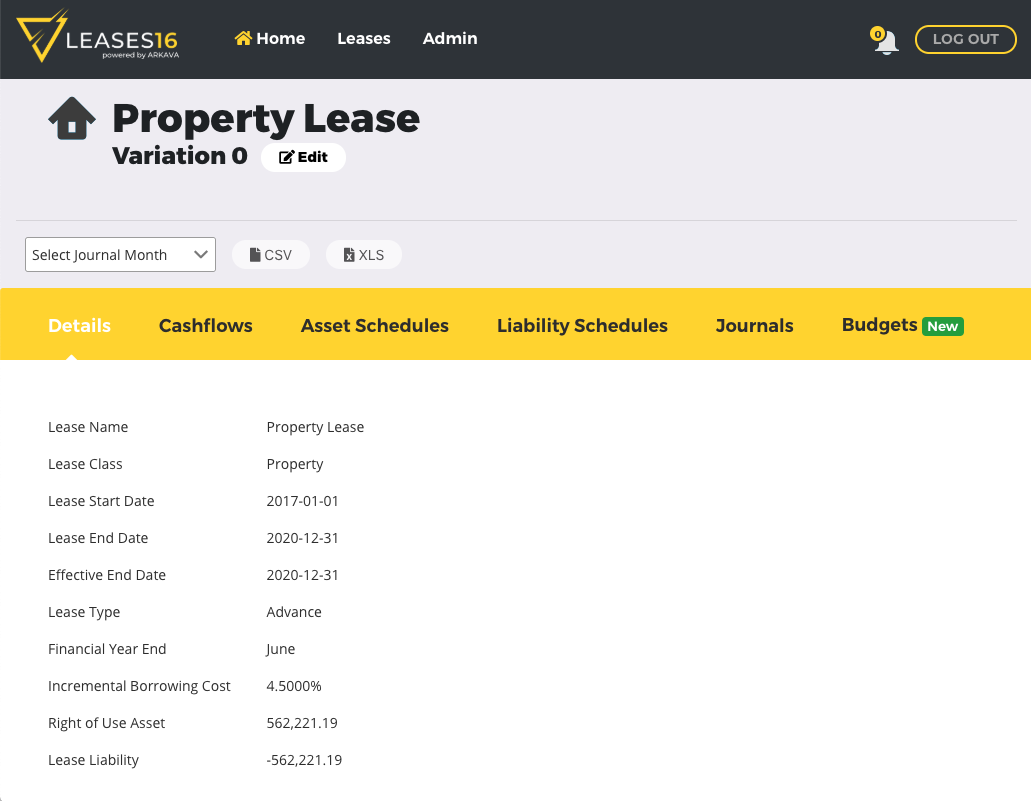
Task: Switch to the Cashflows tab
Action: [205, 325]
